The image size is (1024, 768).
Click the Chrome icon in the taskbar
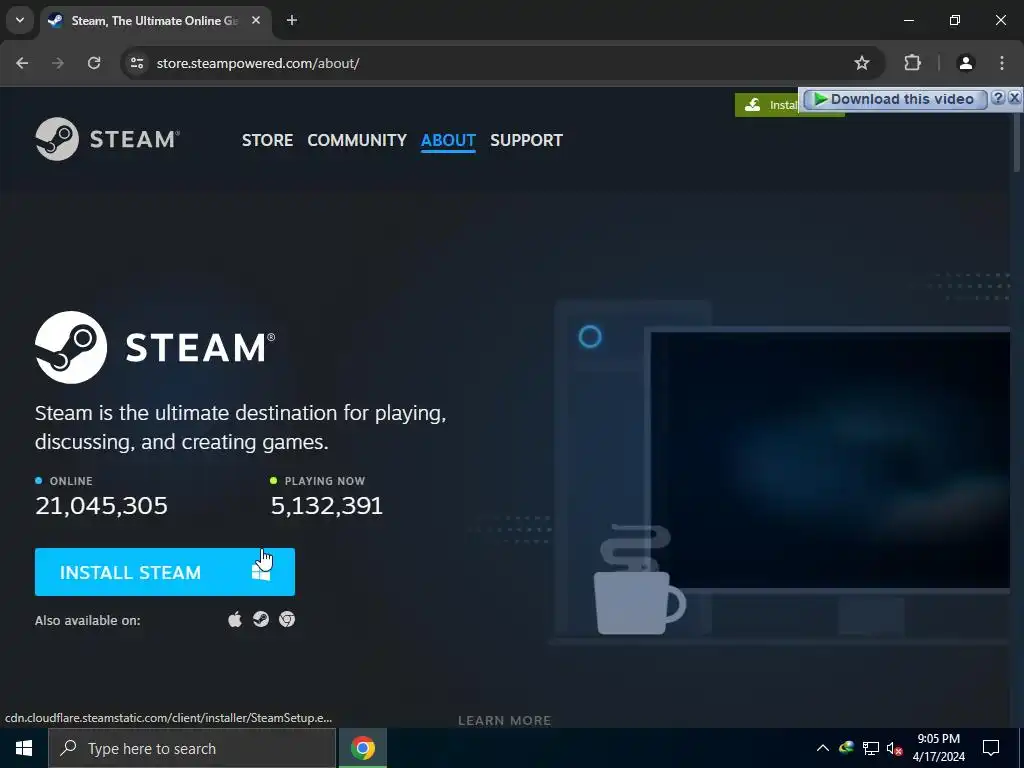click(362, 748)
